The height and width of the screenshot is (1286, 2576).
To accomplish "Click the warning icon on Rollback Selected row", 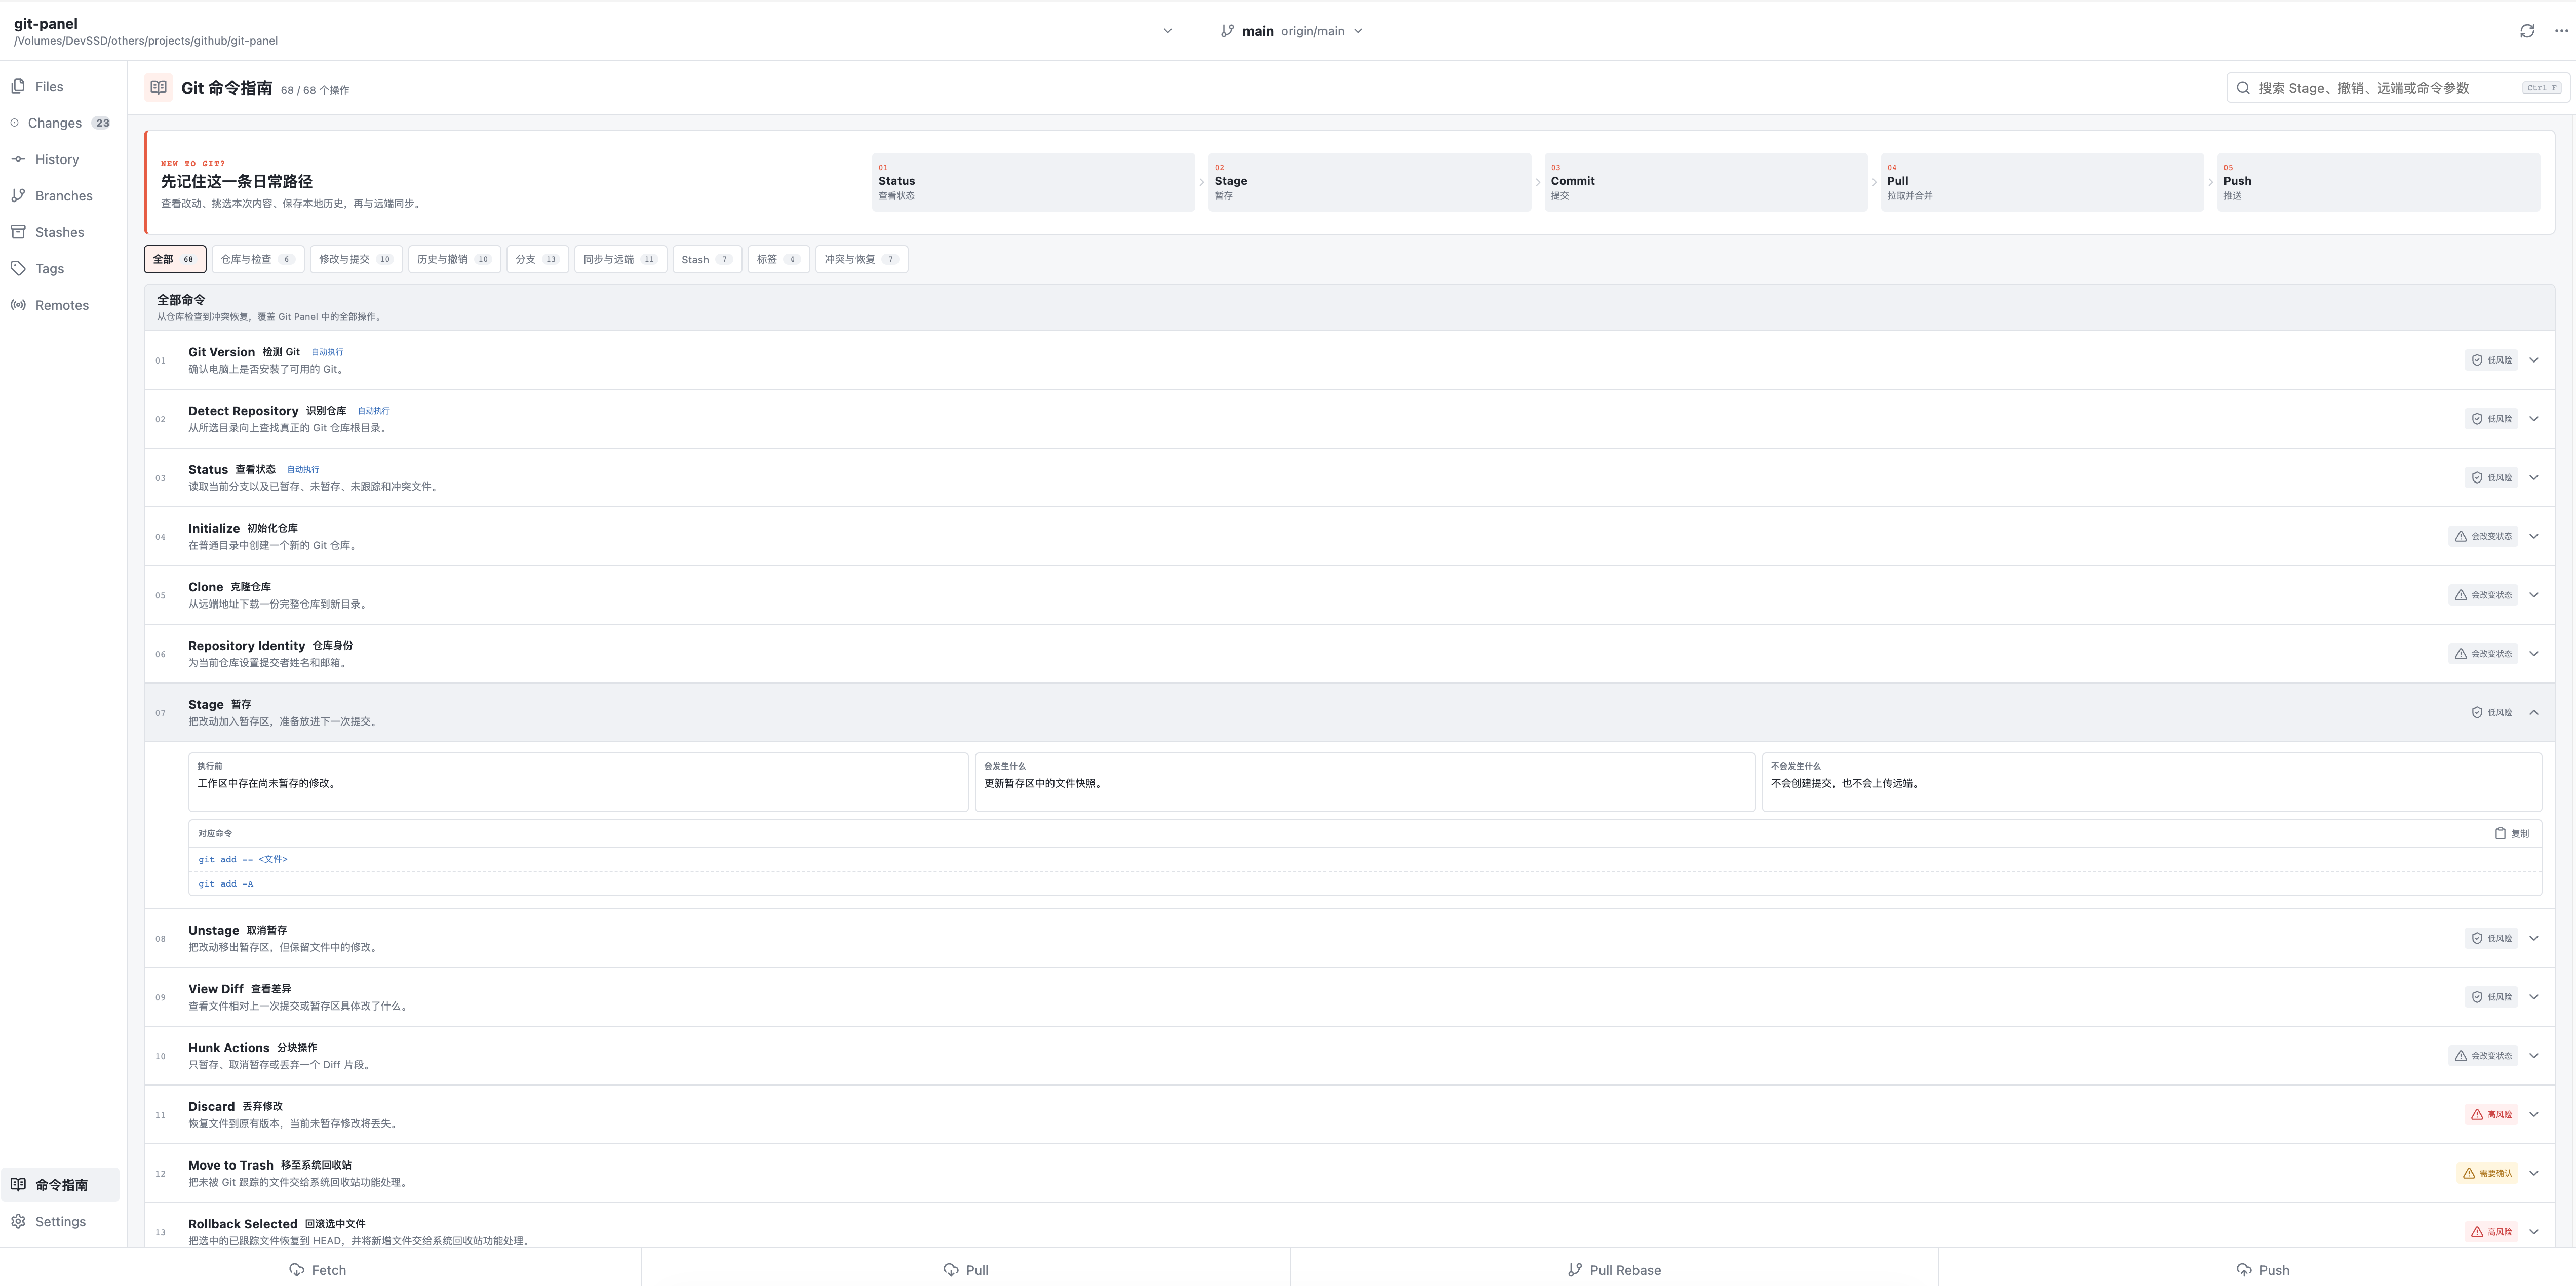I will pyautogui.click(x=2477, y=1232).
